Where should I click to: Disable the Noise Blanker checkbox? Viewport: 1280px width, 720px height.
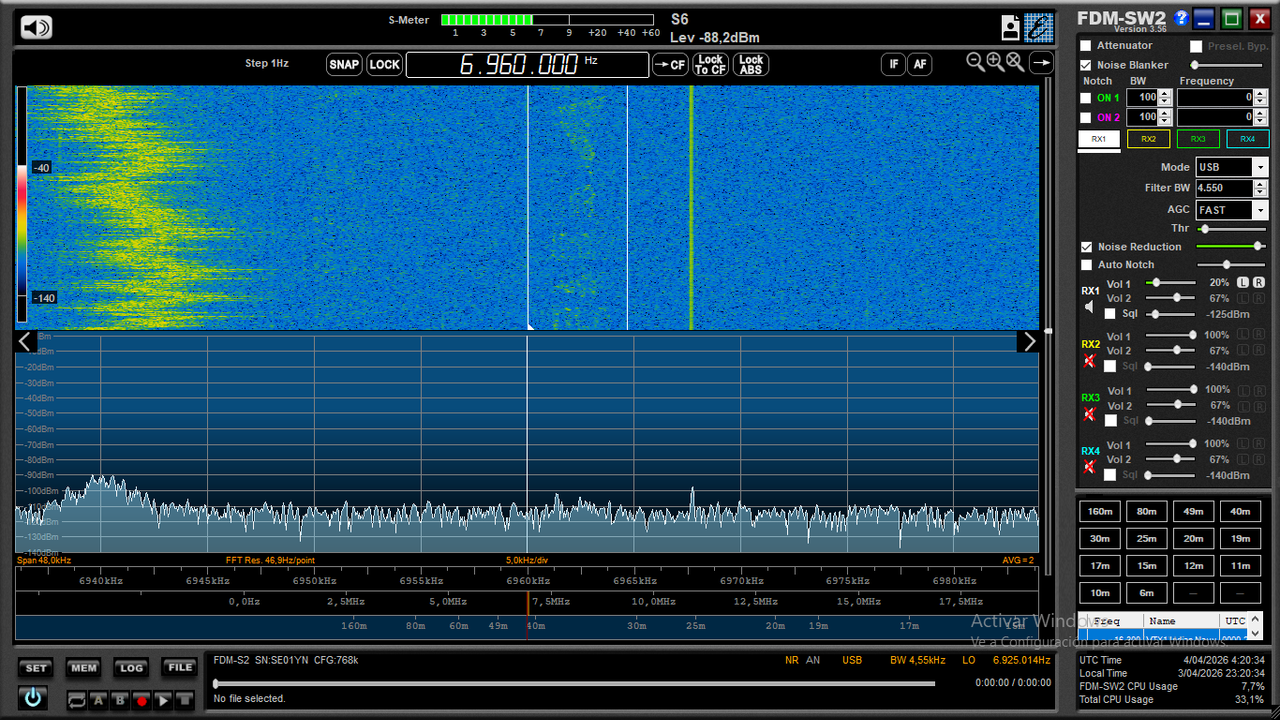pyautogui.click(x=1086, y=65)
